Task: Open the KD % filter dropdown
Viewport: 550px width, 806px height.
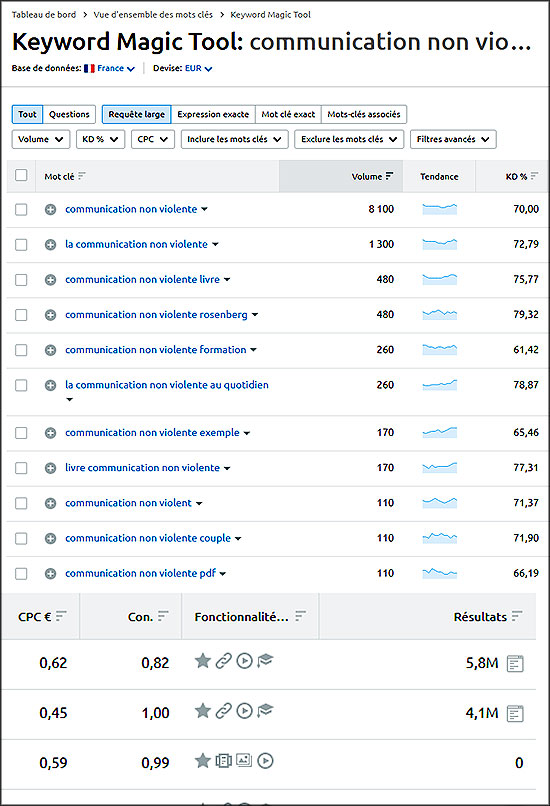Action: tap(100, 139)
